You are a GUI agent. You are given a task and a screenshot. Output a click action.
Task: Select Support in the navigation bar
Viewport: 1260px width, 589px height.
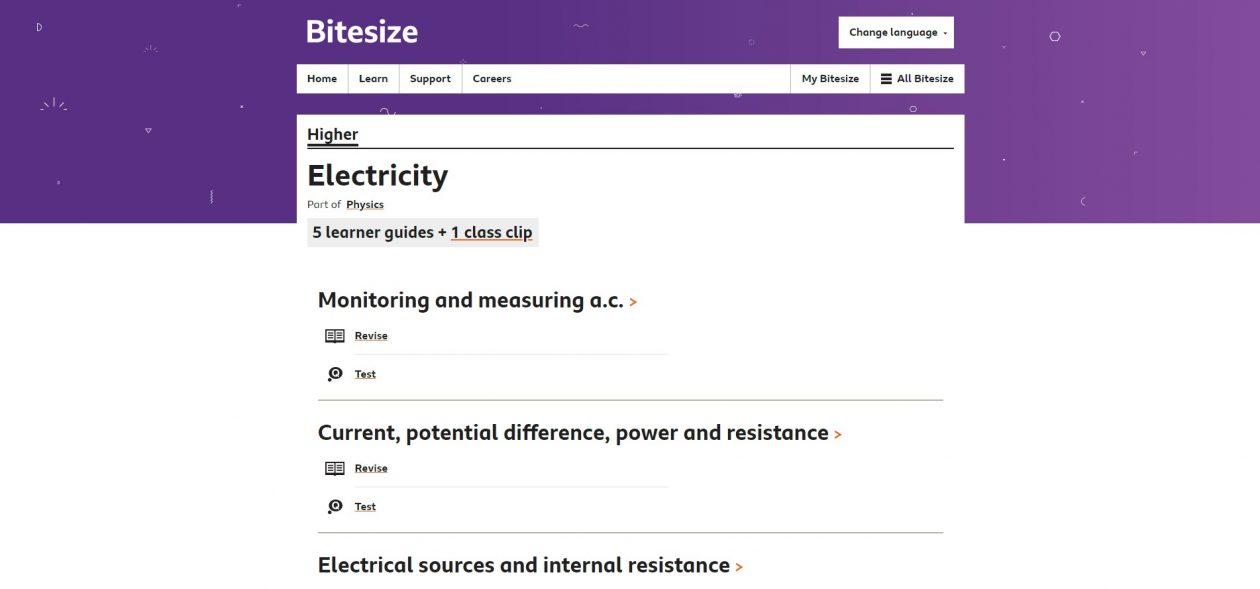point(430,79)
